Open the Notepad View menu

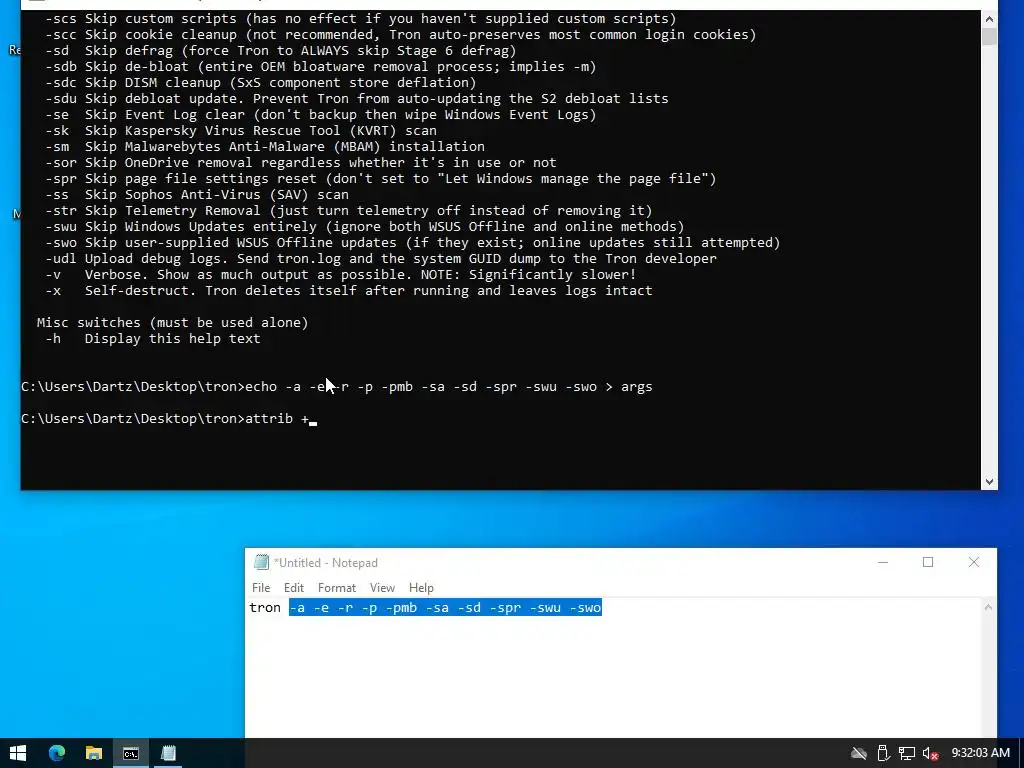382,588
